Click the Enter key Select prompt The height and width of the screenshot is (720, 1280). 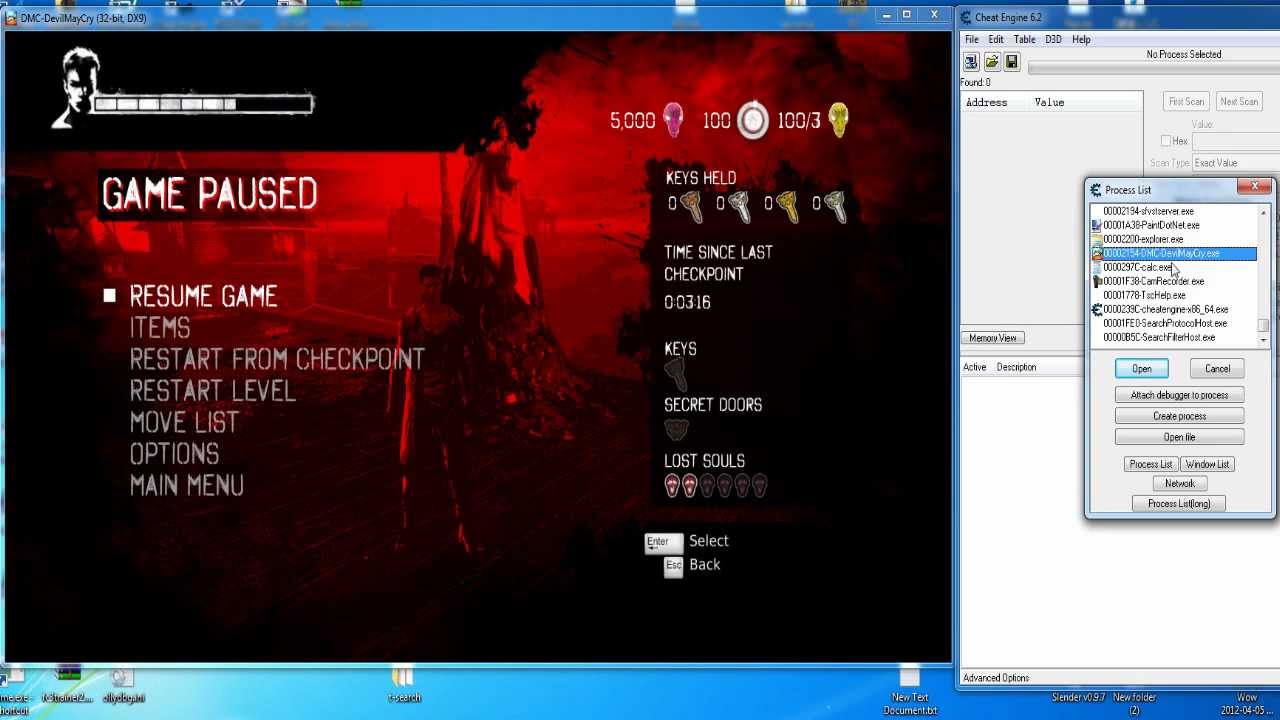pos(687,541)
